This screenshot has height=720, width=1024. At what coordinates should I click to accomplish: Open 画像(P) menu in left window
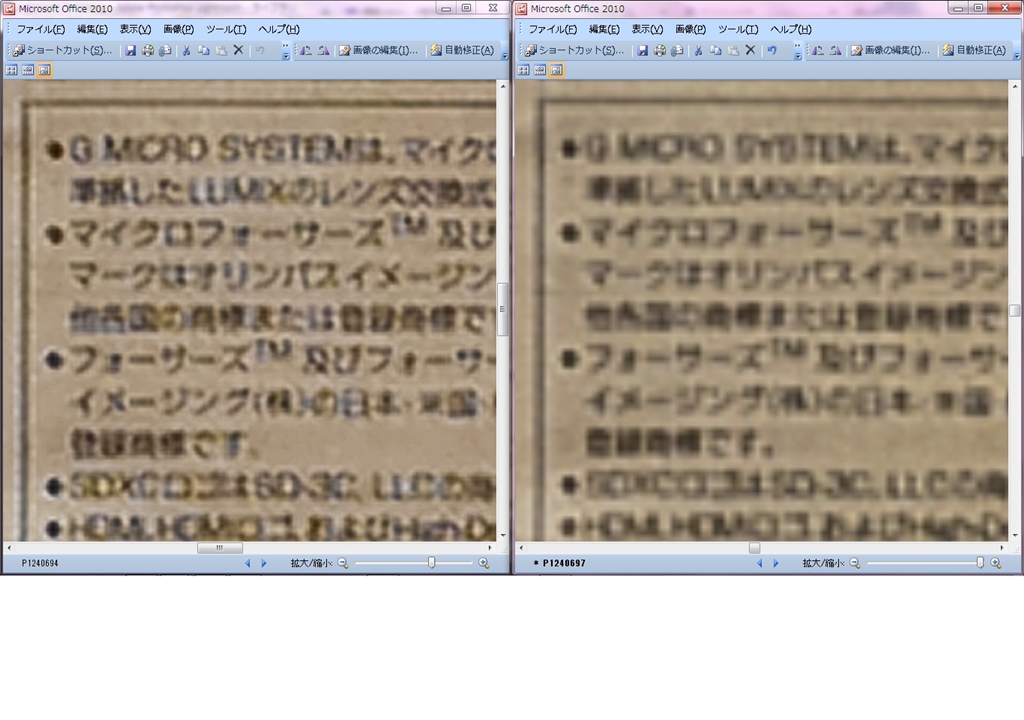178,29
